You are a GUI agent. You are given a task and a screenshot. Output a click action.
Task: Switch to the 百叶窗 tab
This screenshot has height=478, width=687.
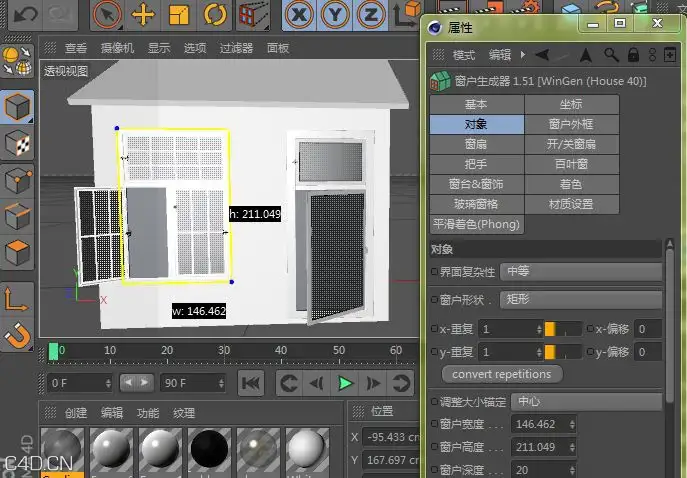click(571, 164)
